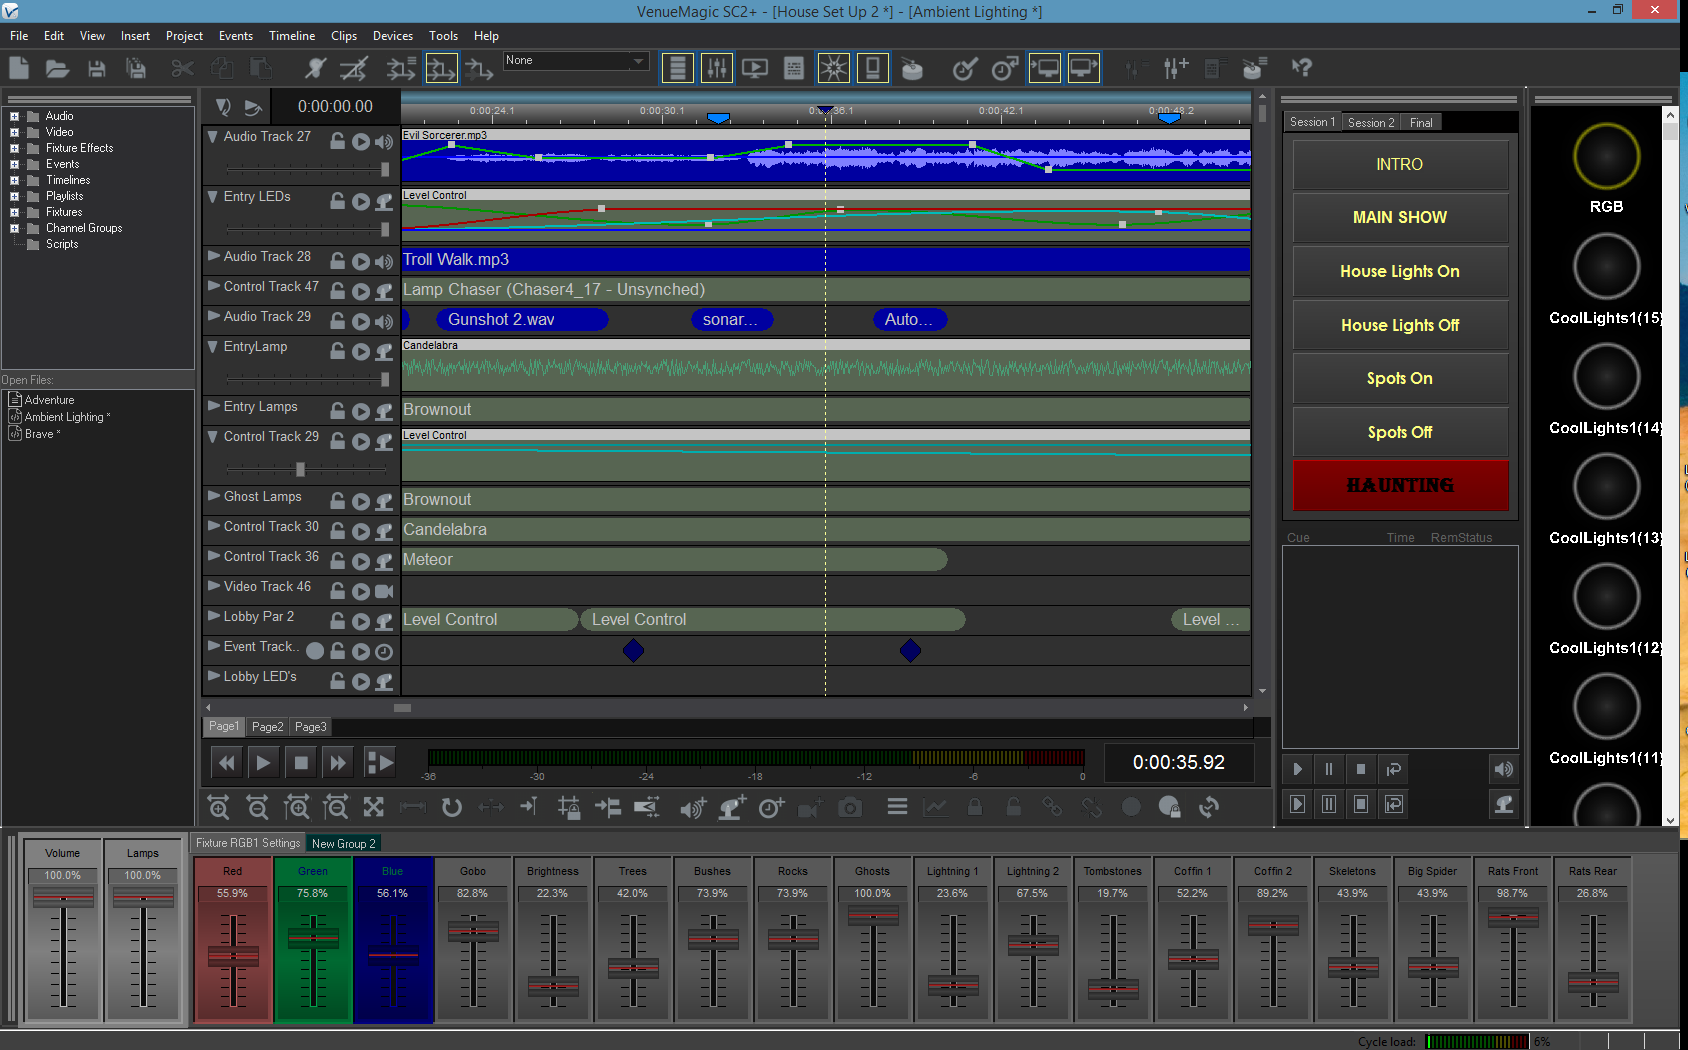Click the loop refresh arrow icon
1688x1050 pixels.
(x=452, y=807)
